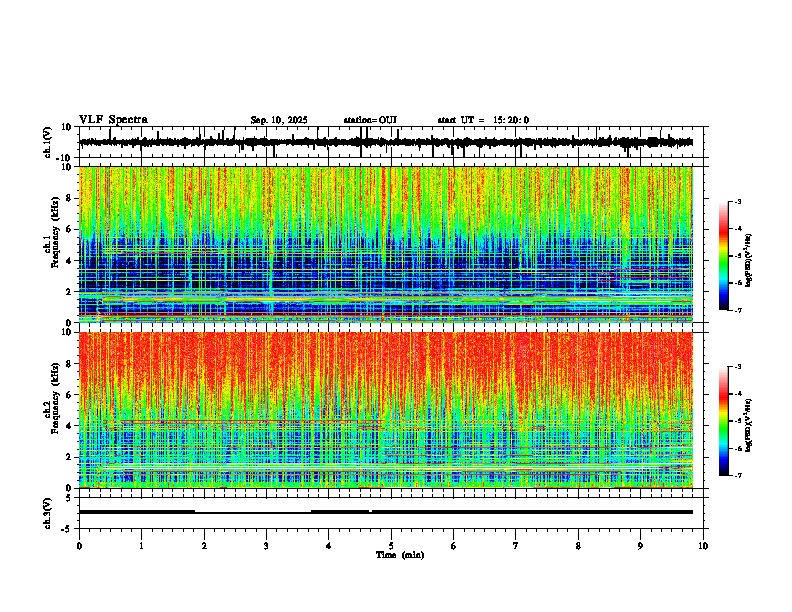Image resolution: width=792 pixels, height=612 pixels.
Task: Click the "5" tick on ch.3(V) axis
Action: (70, 498)
